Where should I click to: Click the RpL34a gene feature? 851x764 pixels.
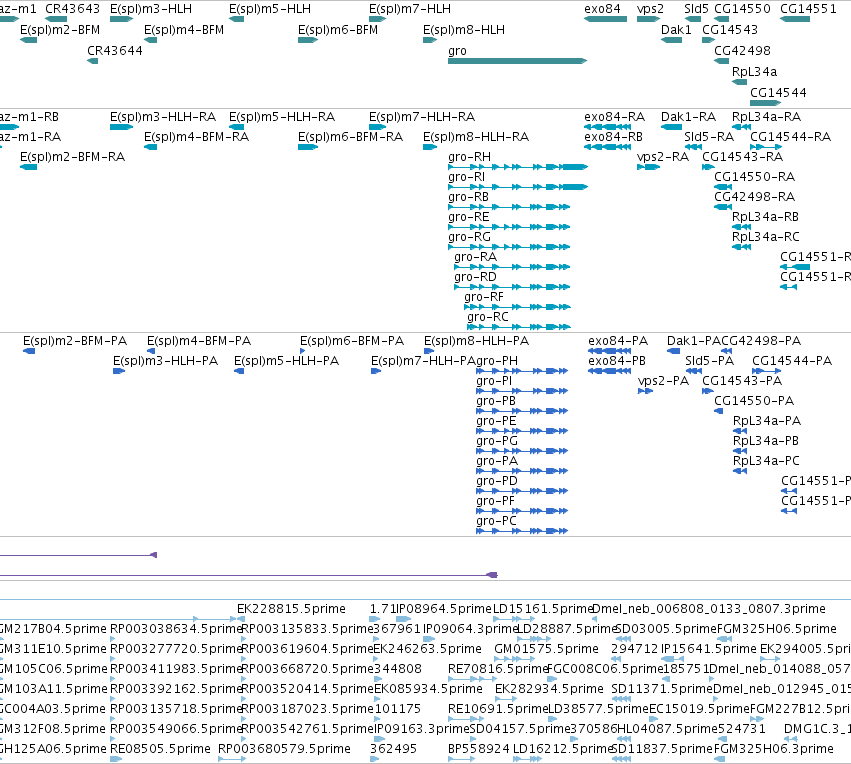click(739, 82)
